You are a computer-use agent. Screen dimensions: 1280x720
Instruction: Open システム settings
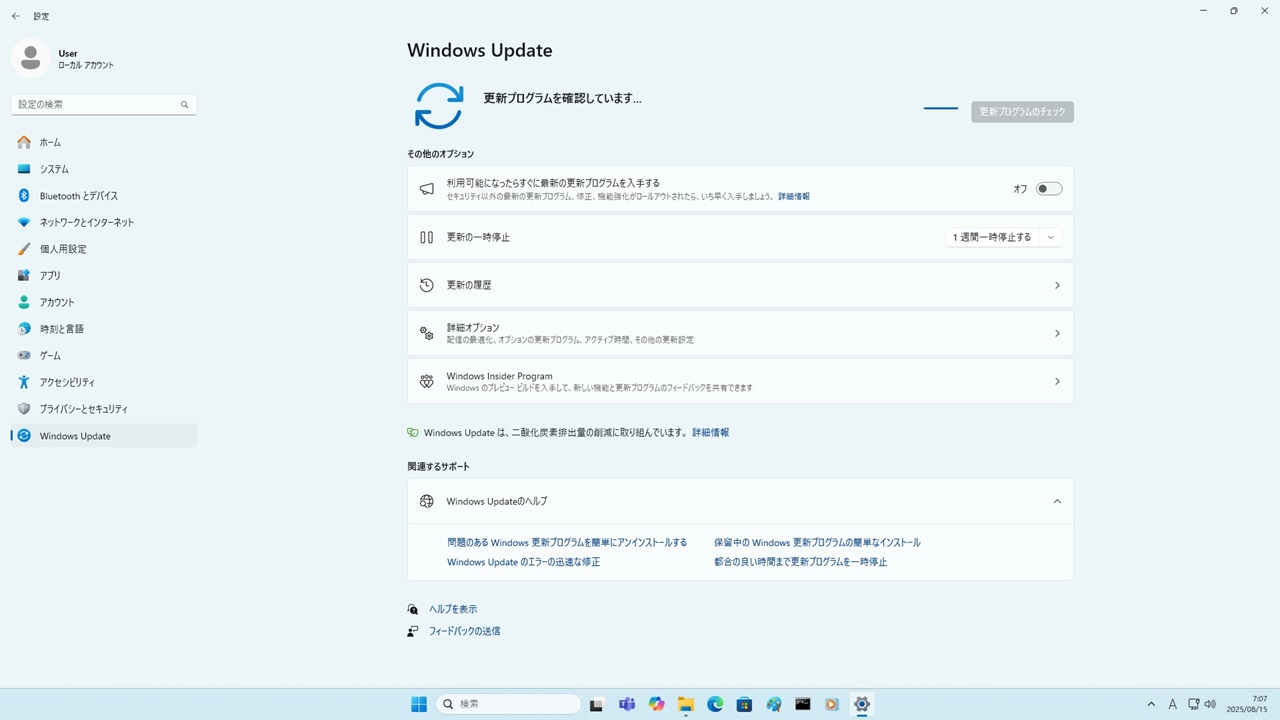click(104, 169)
